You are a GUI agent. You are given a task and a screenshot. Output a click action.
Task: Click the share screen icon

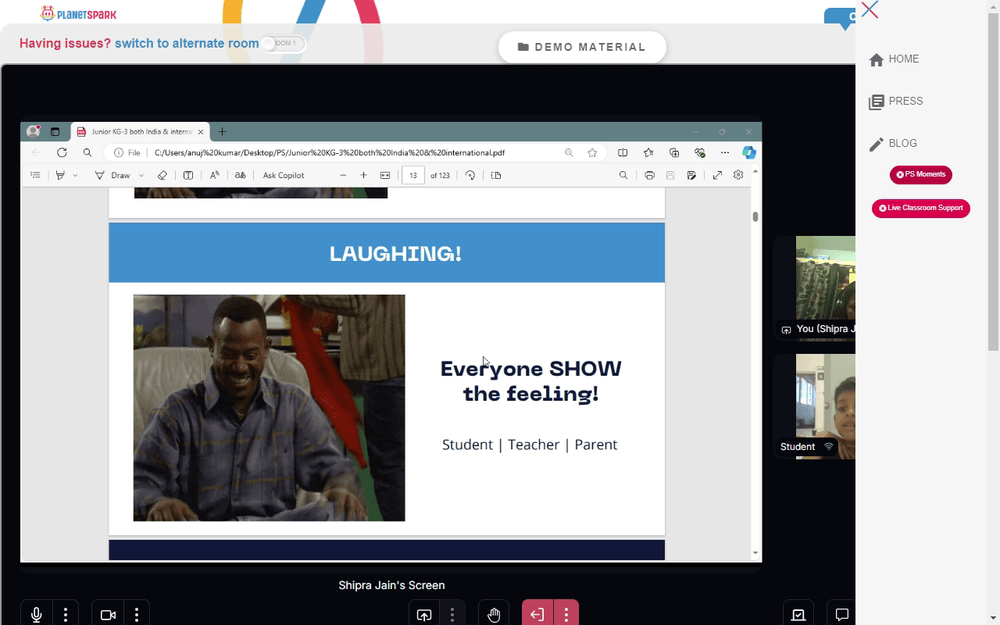coord(424,614)
